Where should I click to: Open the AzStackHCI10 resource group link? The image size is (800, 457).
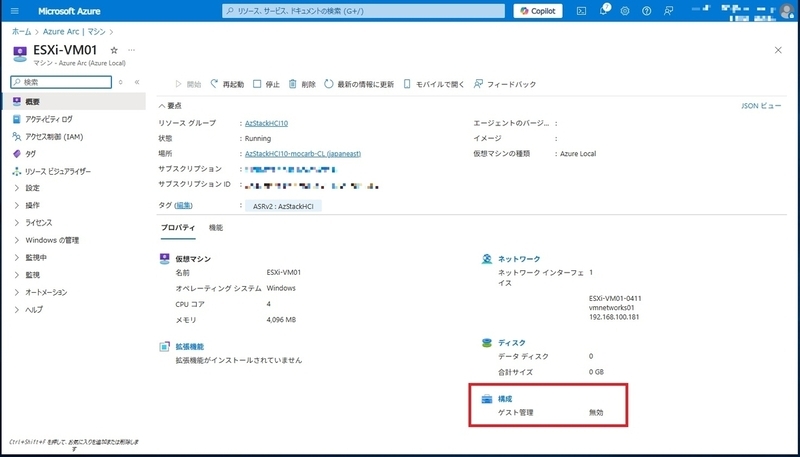tap(266, 123)
